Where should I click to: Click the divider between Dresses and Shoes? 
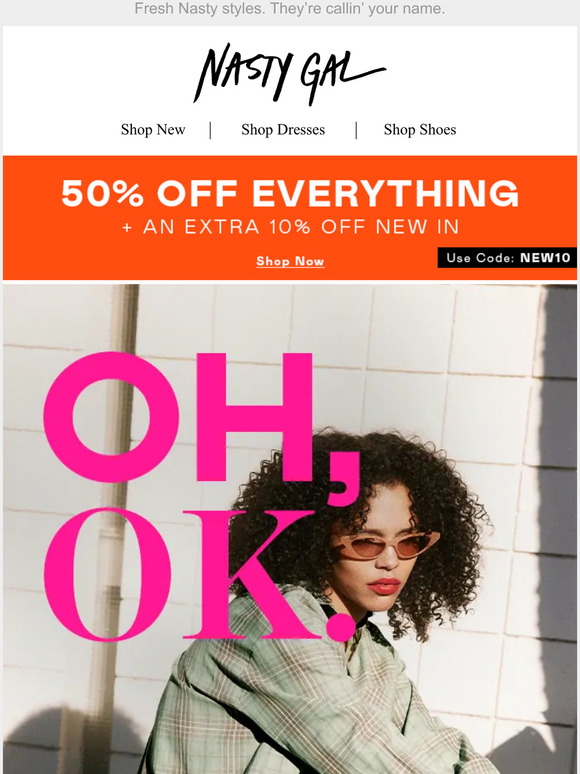coord(356,130)
